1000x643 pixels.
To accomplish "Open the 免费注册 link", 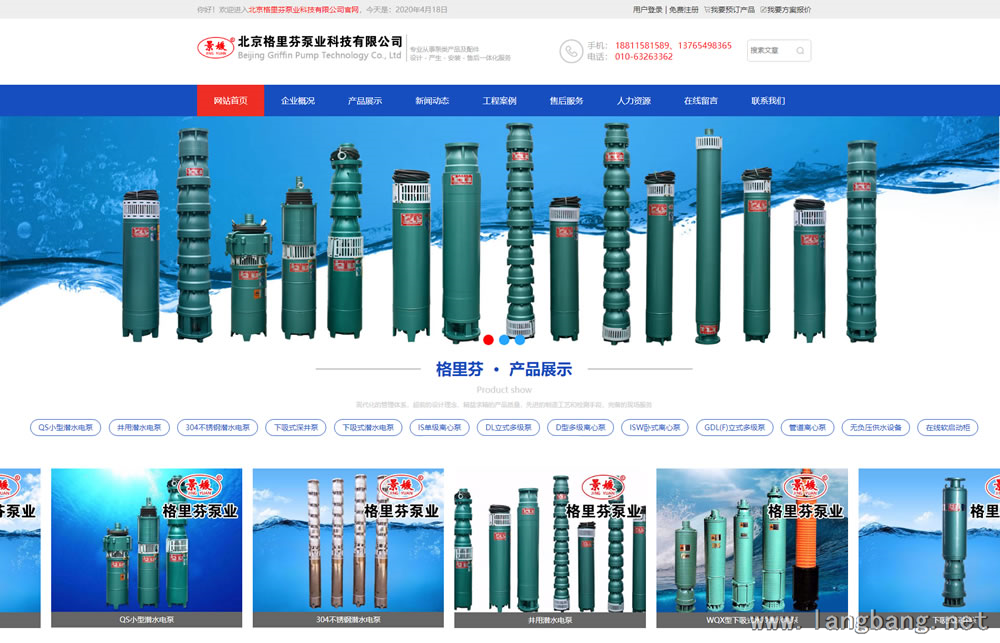I will point(684,10).
